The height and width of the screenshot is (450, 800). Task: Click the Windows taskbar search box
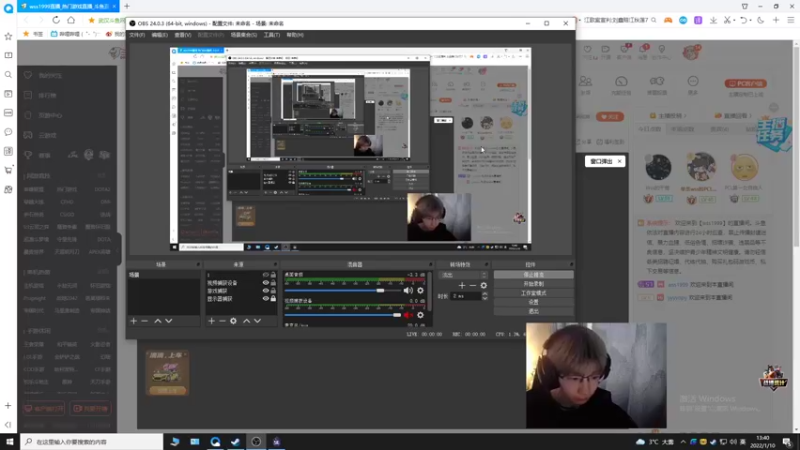click(92, 442)
